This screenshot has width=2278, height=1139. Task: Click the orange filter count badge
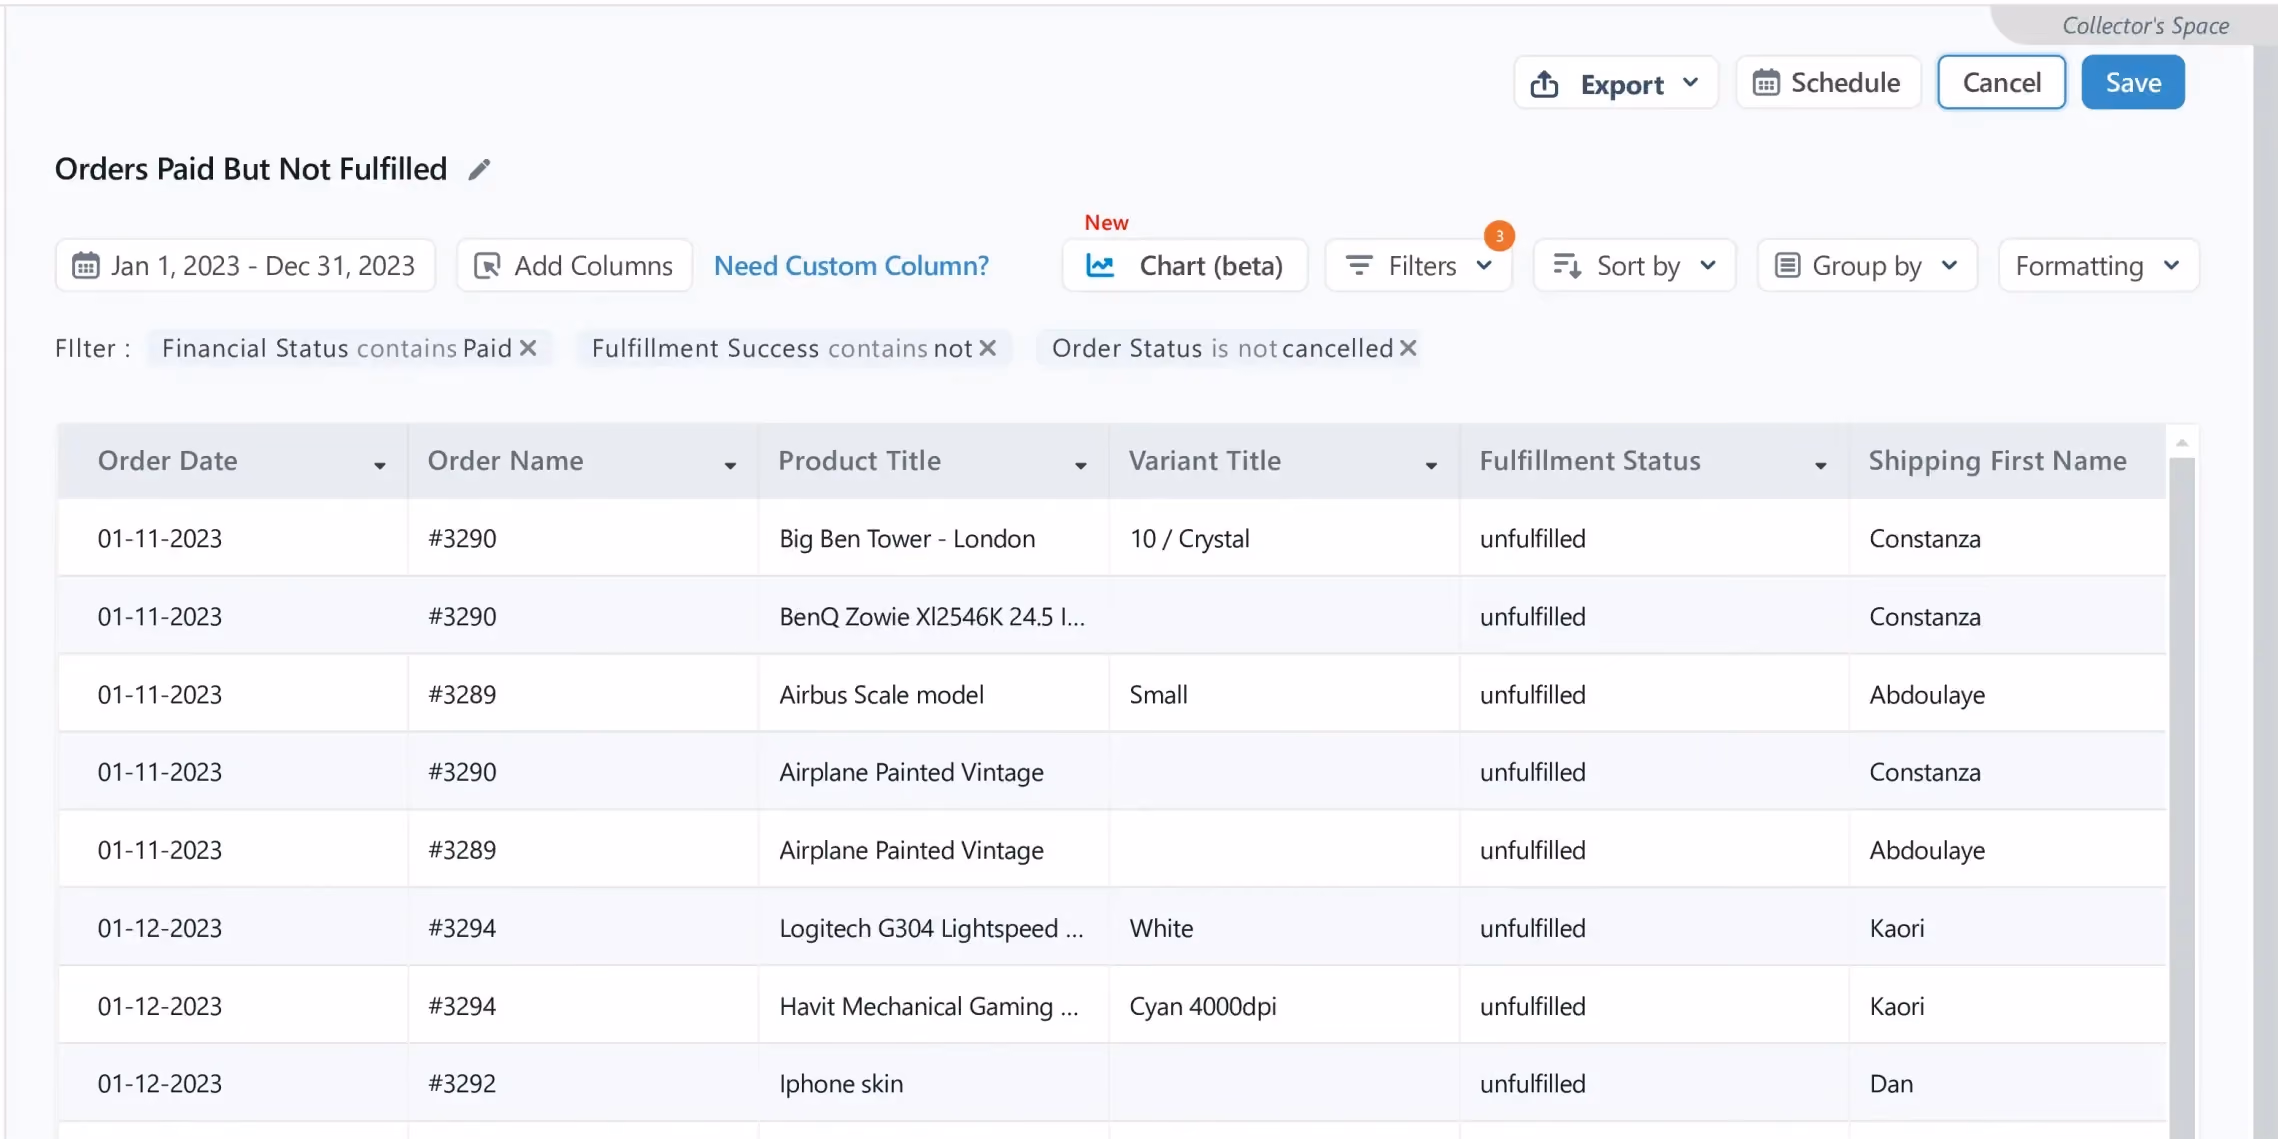(1499, 236)
